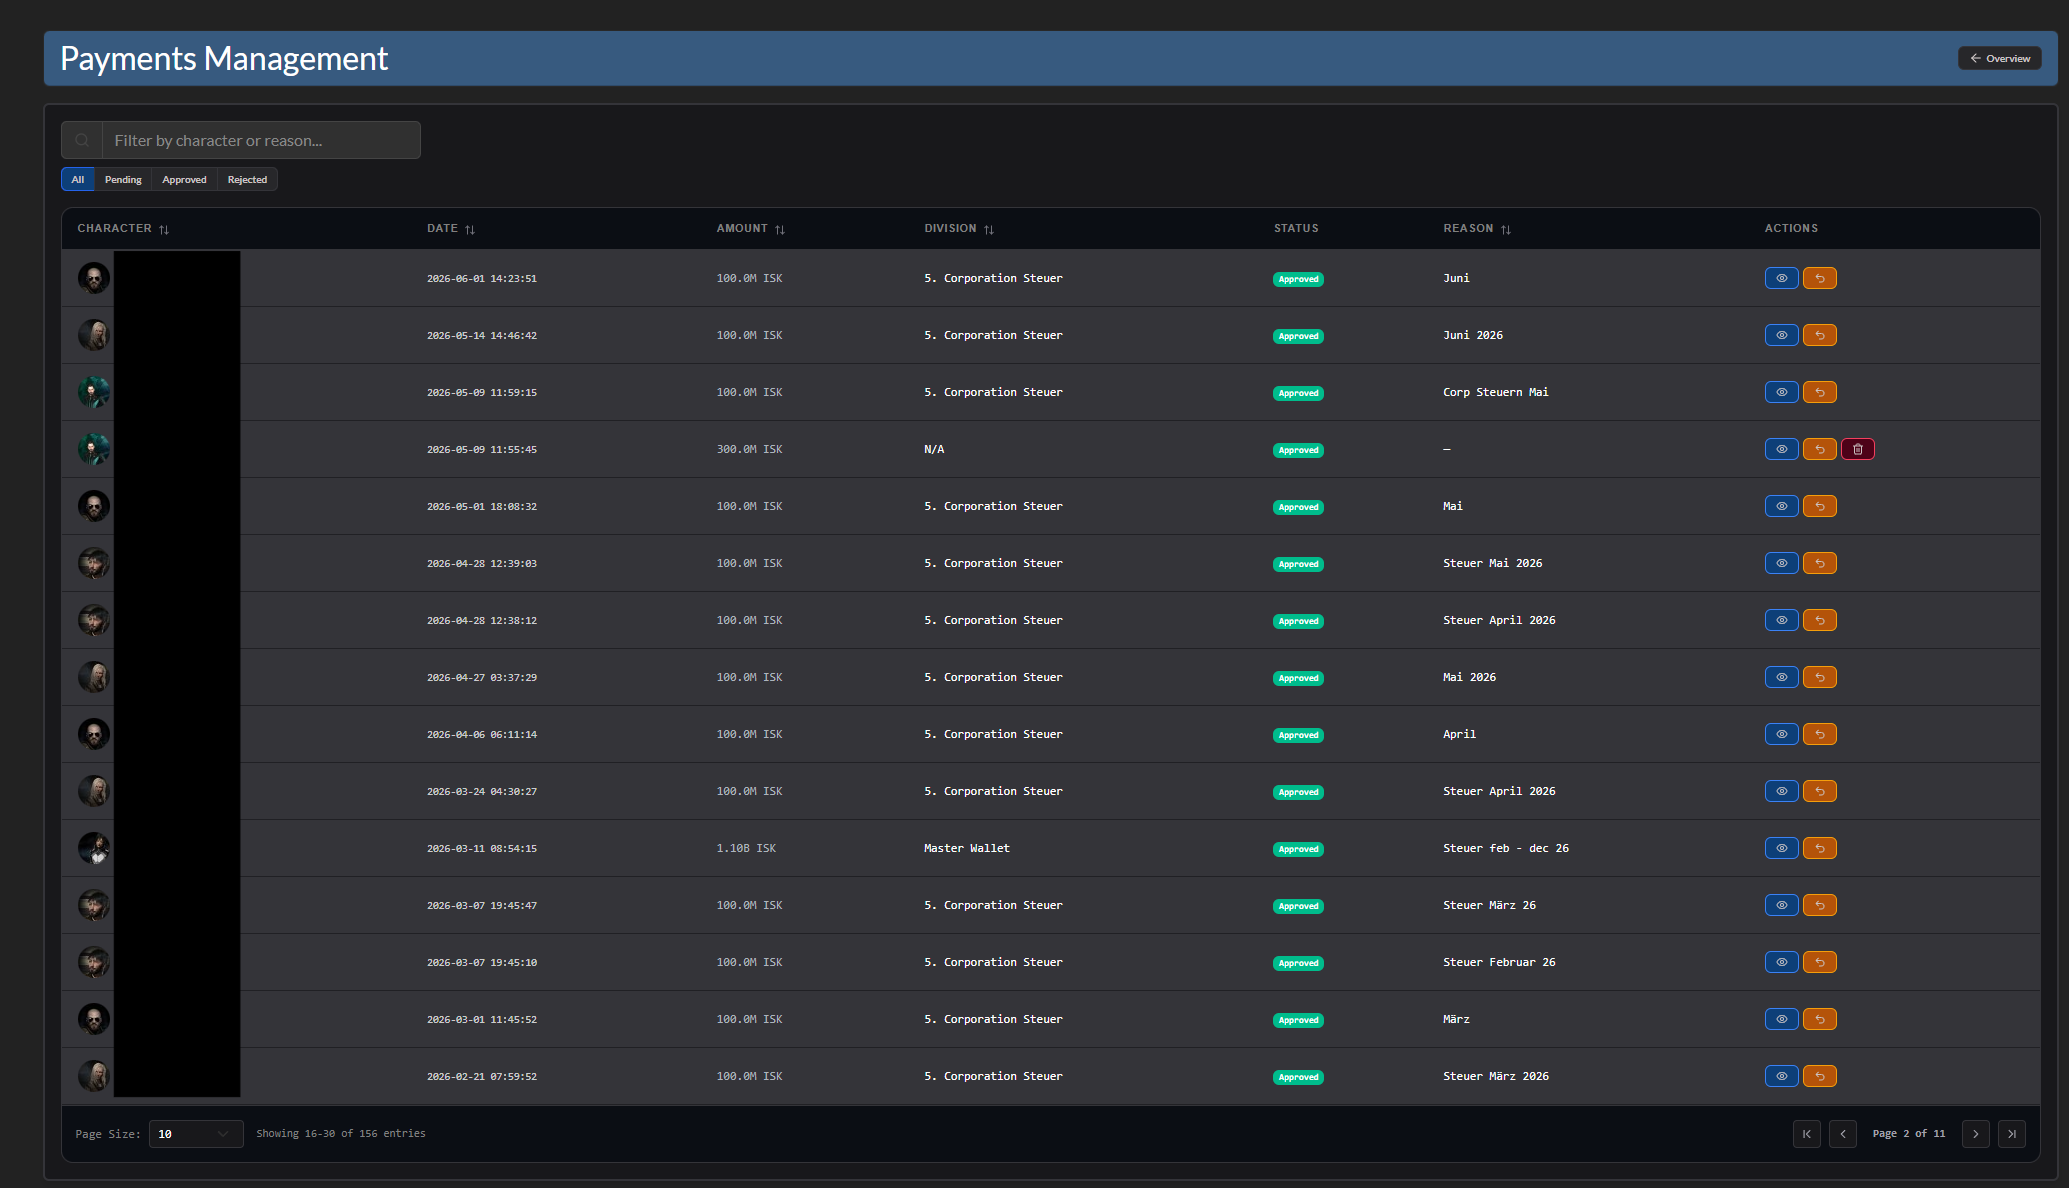Viewport: 2069px width, 1188px height.
Task: View the payment with reason Mai
Action: pyautogui.click(x=1781, y=506)
